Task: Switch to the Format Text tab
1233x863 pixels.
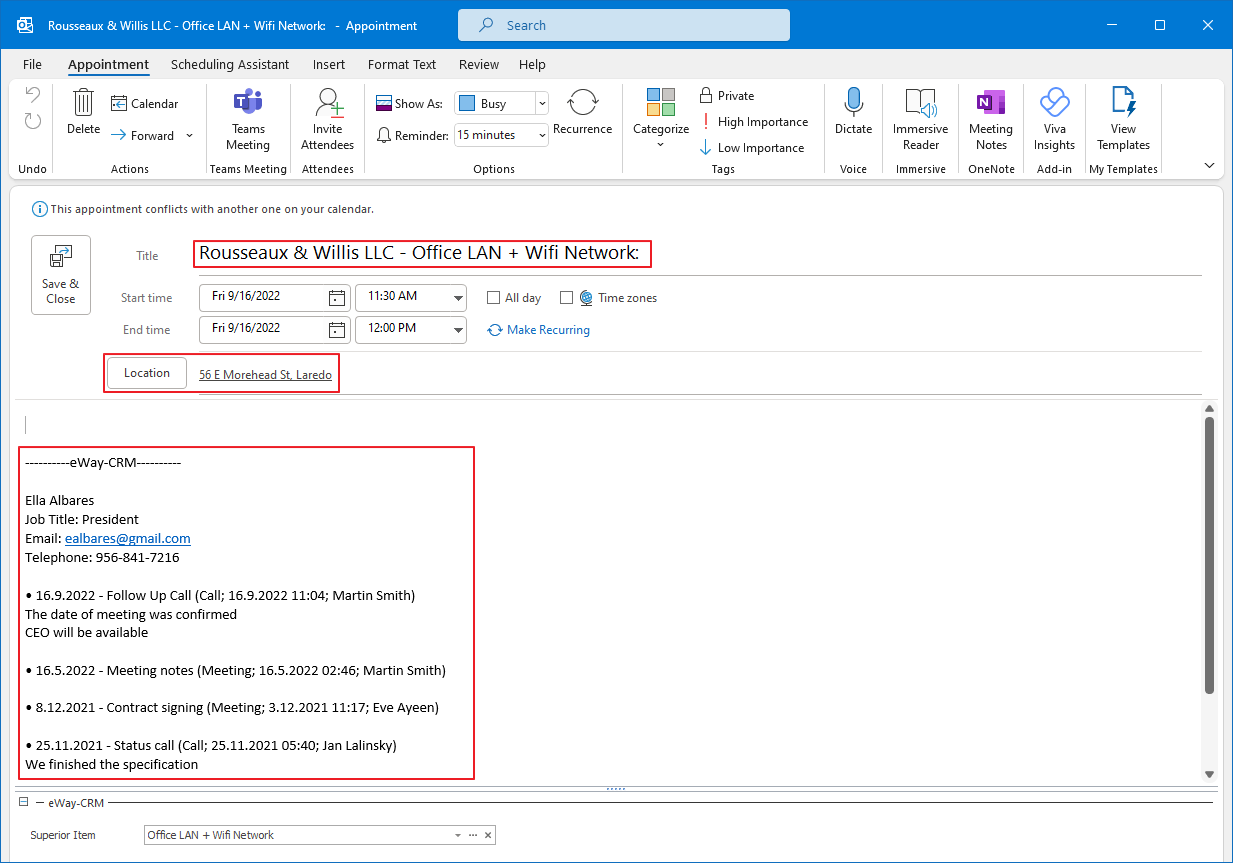Action: 402,64
